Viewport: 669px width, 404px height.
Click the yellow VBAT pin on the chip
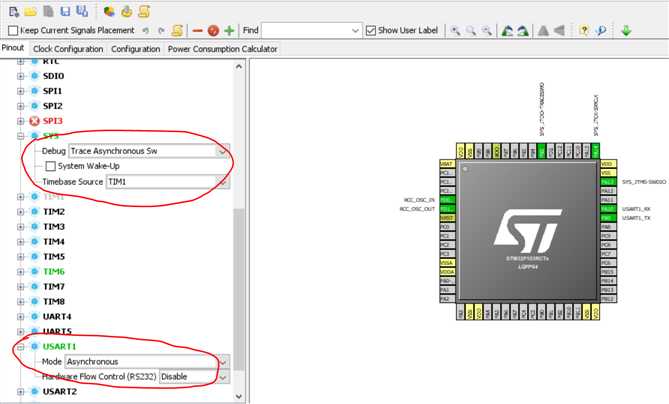(447, 164)
